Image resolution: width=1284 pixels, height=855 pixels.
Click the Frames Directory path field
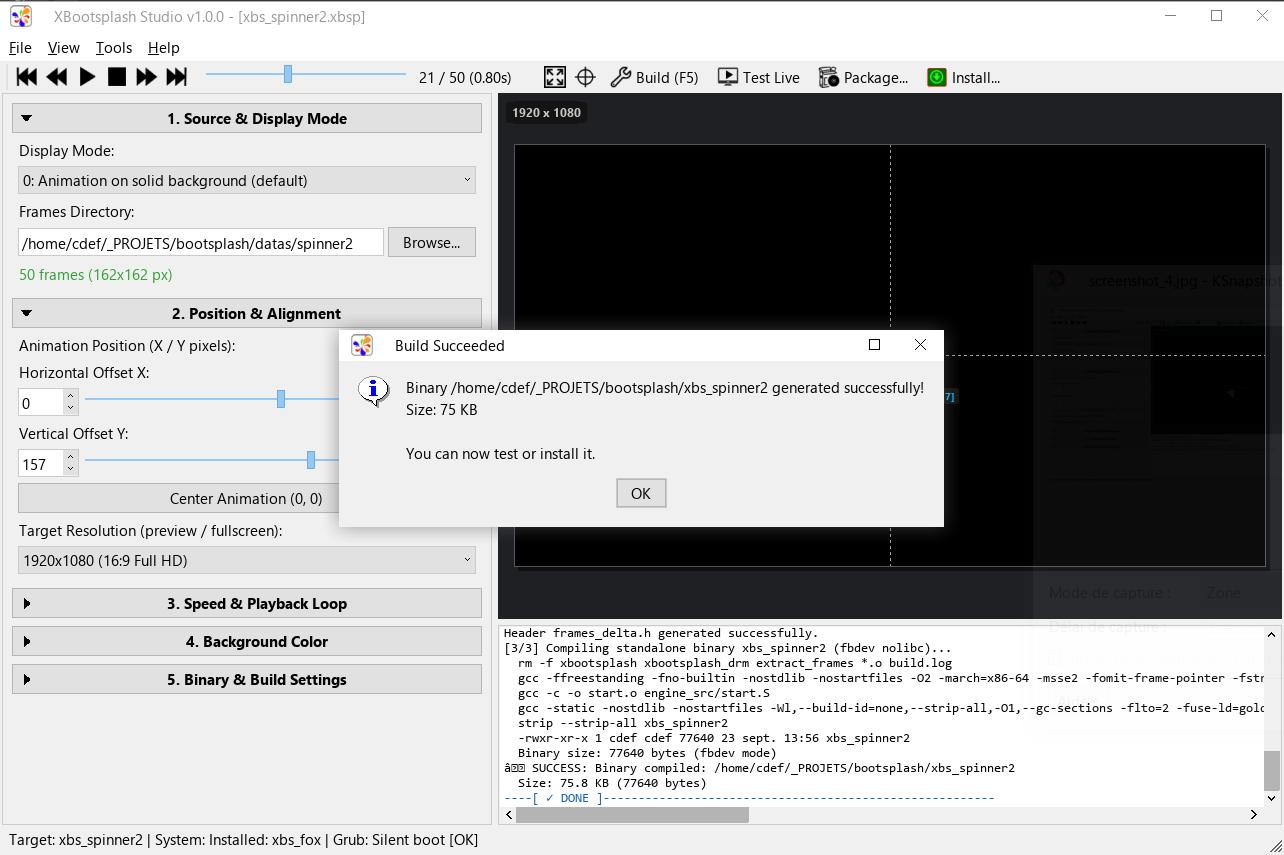pos(201,242)
